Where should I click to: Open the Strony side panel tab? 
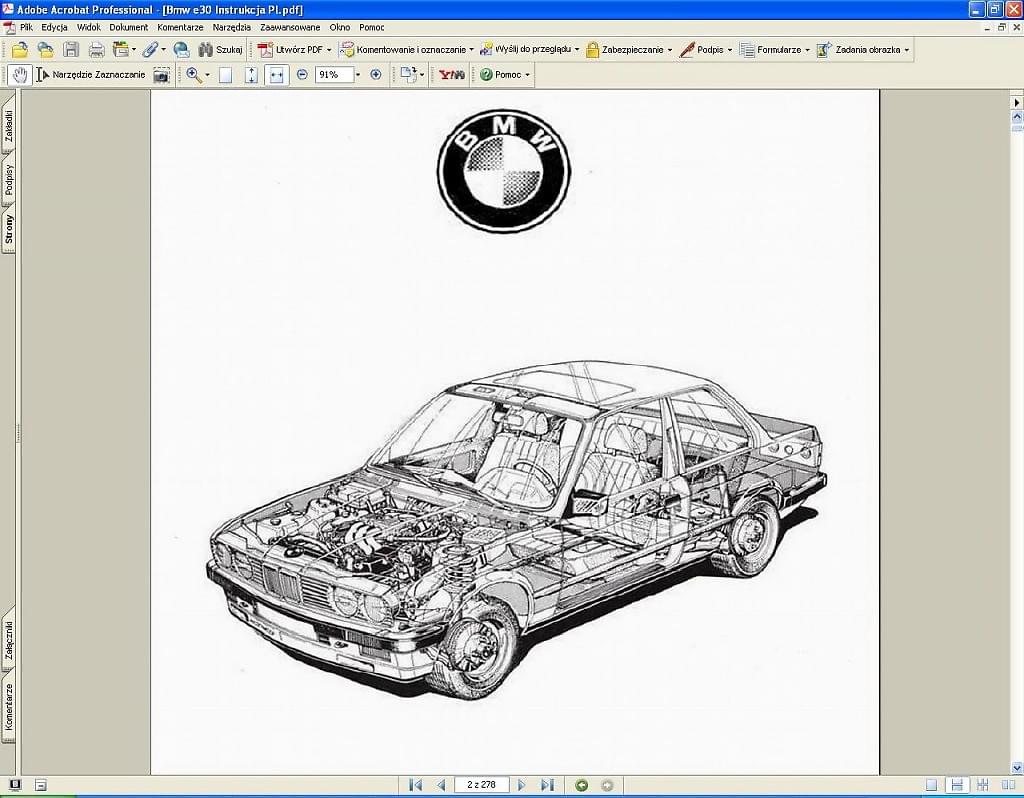(8, 229)
